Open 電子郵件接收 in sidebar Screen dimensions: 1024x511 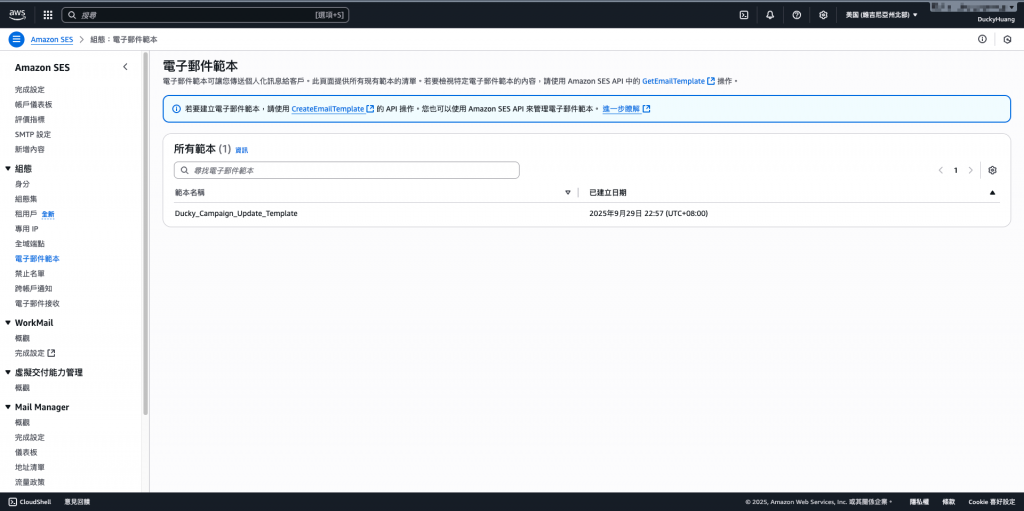point(37,303)
